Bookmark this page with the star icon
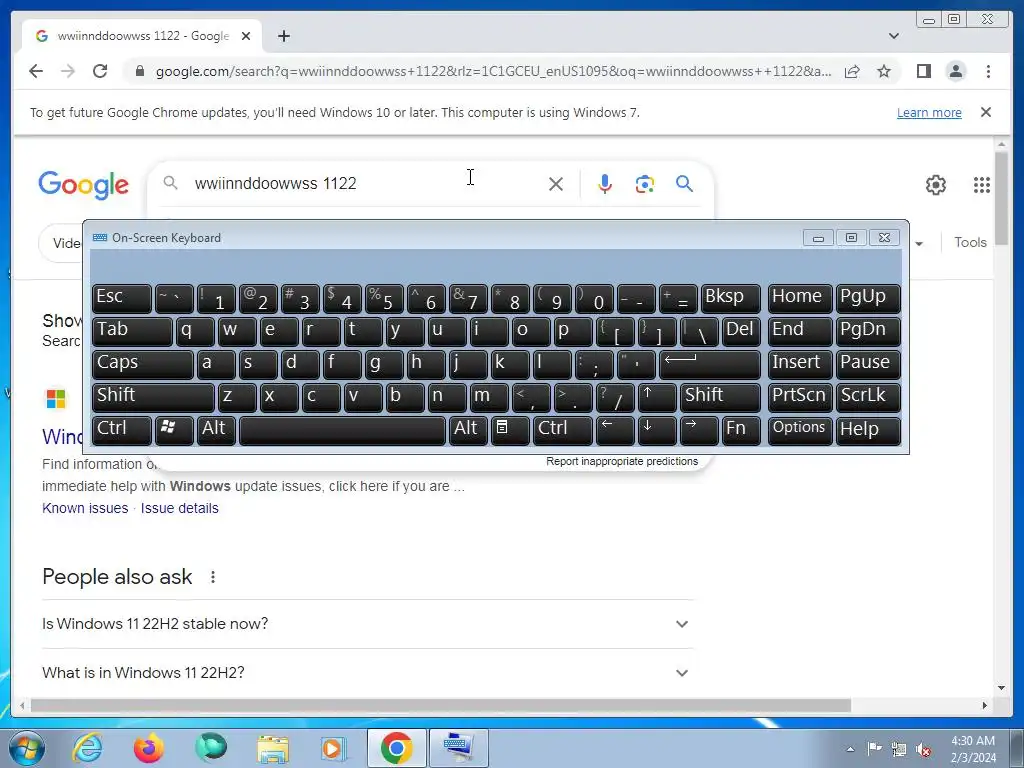Viewport: 1024px width, 768px height. [884, 71]
